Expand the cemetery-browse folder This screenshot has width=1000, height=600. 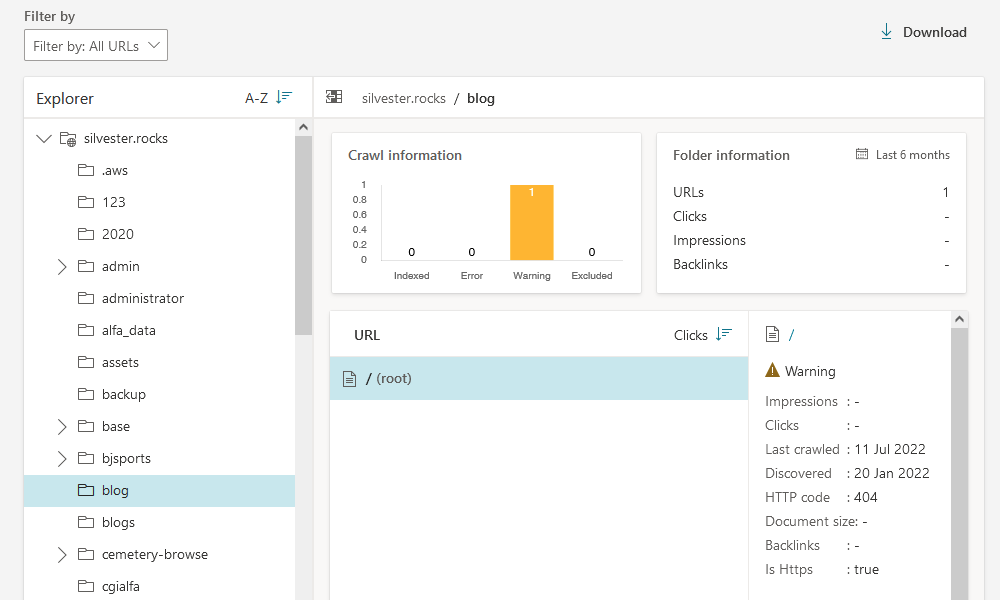tap(62, 555)
